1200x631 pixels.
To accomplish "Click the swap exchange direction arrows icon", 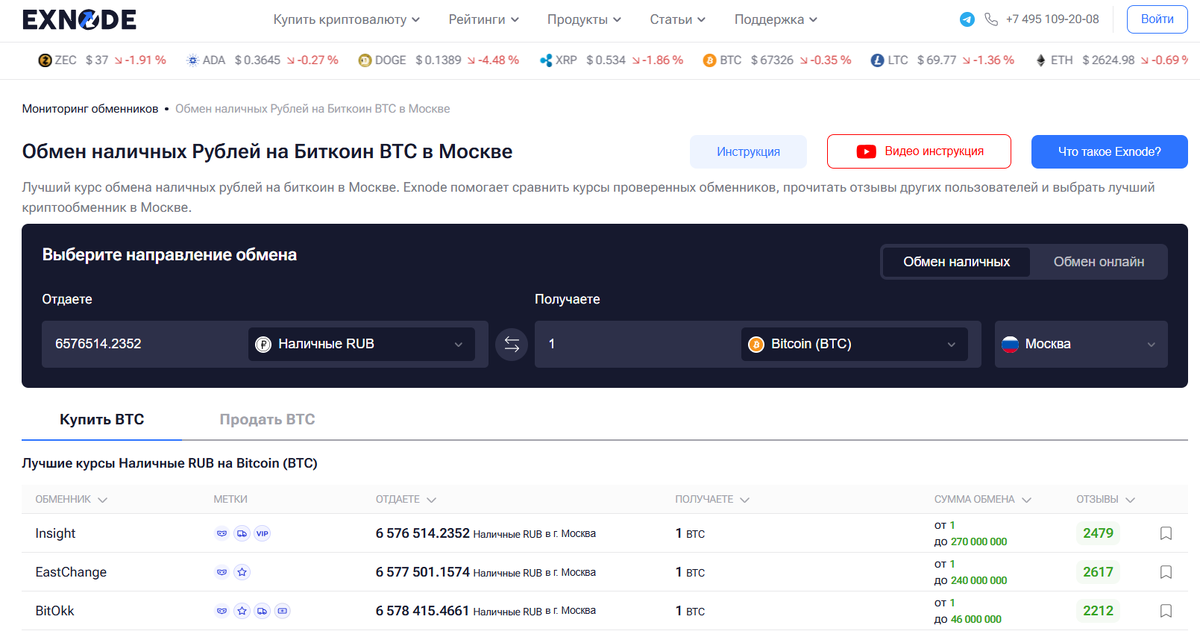I will click(511, 344).
